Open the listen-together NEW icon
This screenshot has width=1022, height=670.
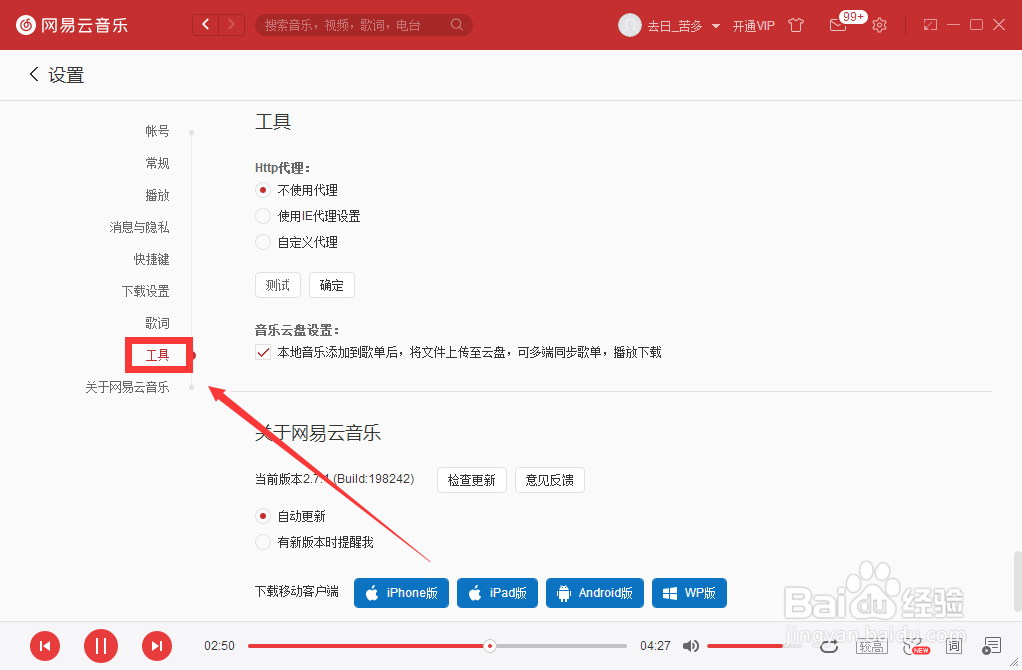click(x=916, y=646)
